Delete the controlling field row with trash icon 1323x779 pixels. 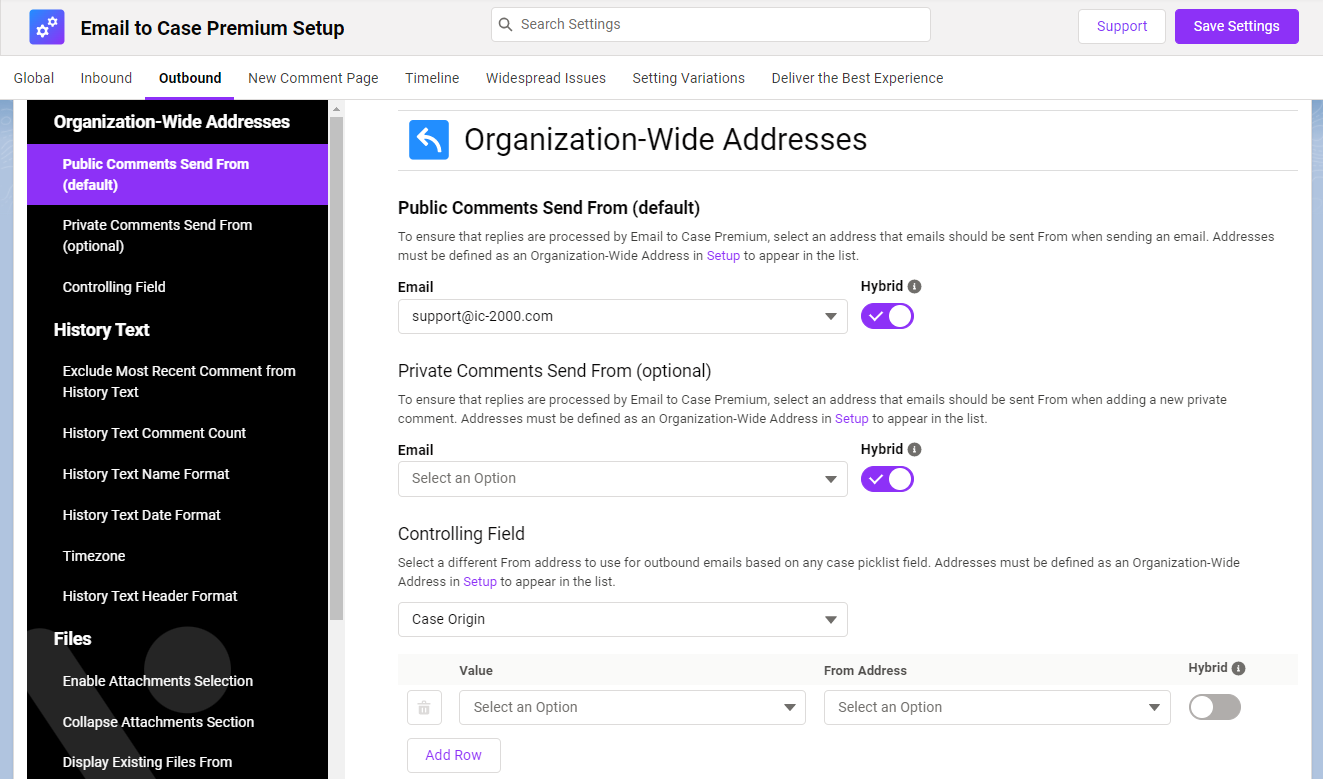[x=424, y=707]
